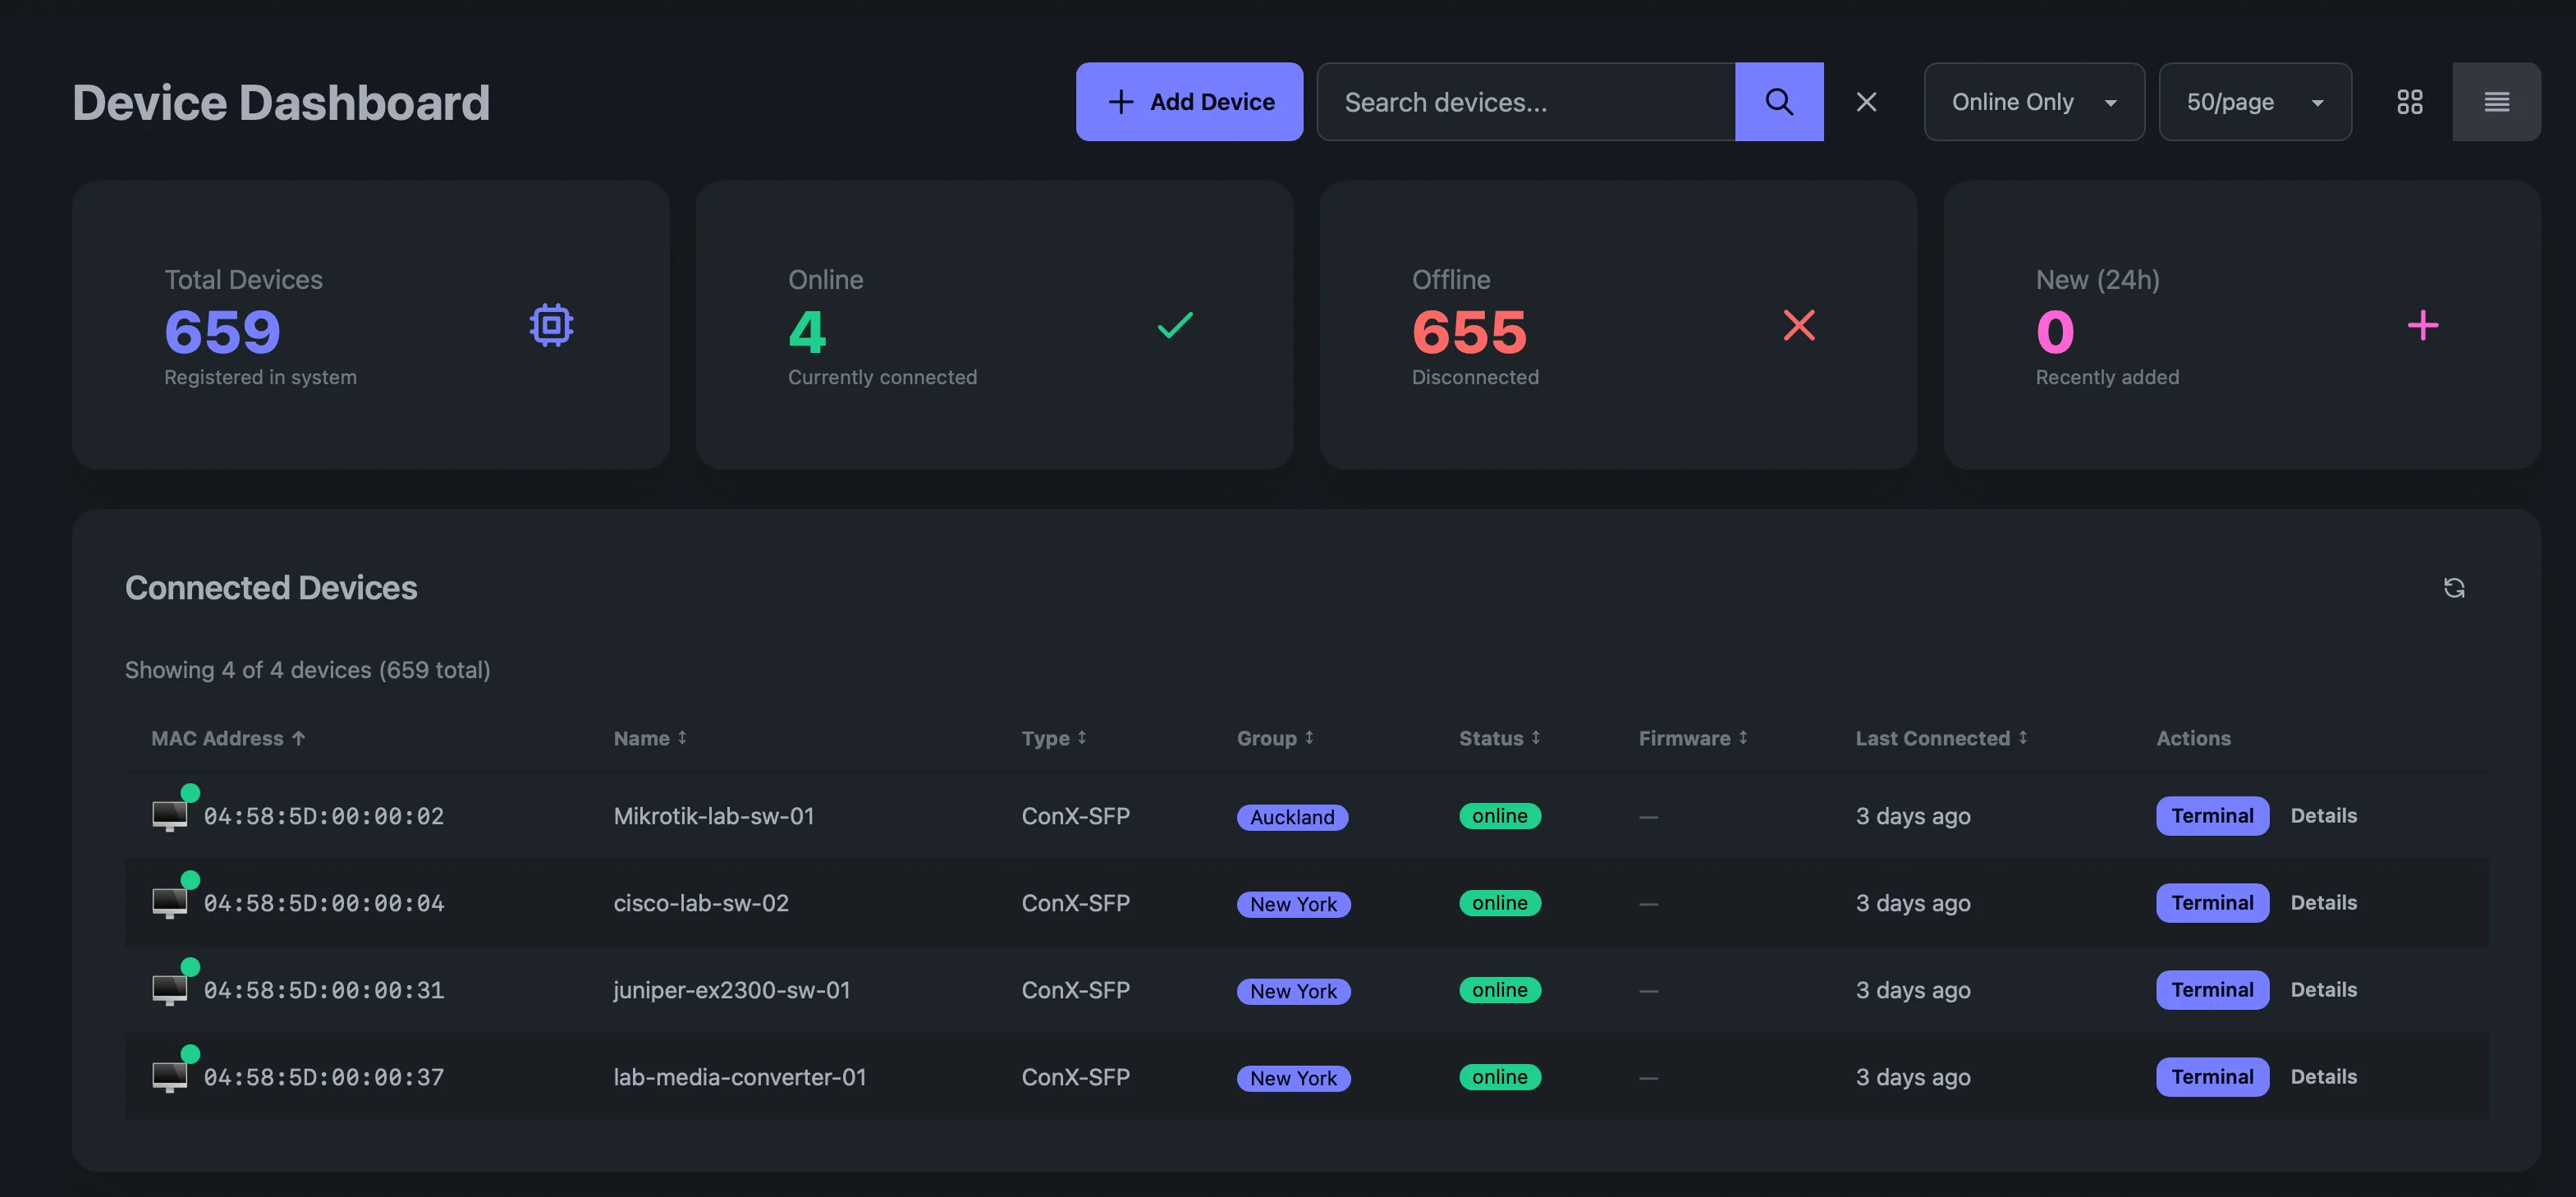Viewport: 2576px width, 1197px height.
Task: Click the CPU chip icon on Total Devices
Action: click(551, 324)
